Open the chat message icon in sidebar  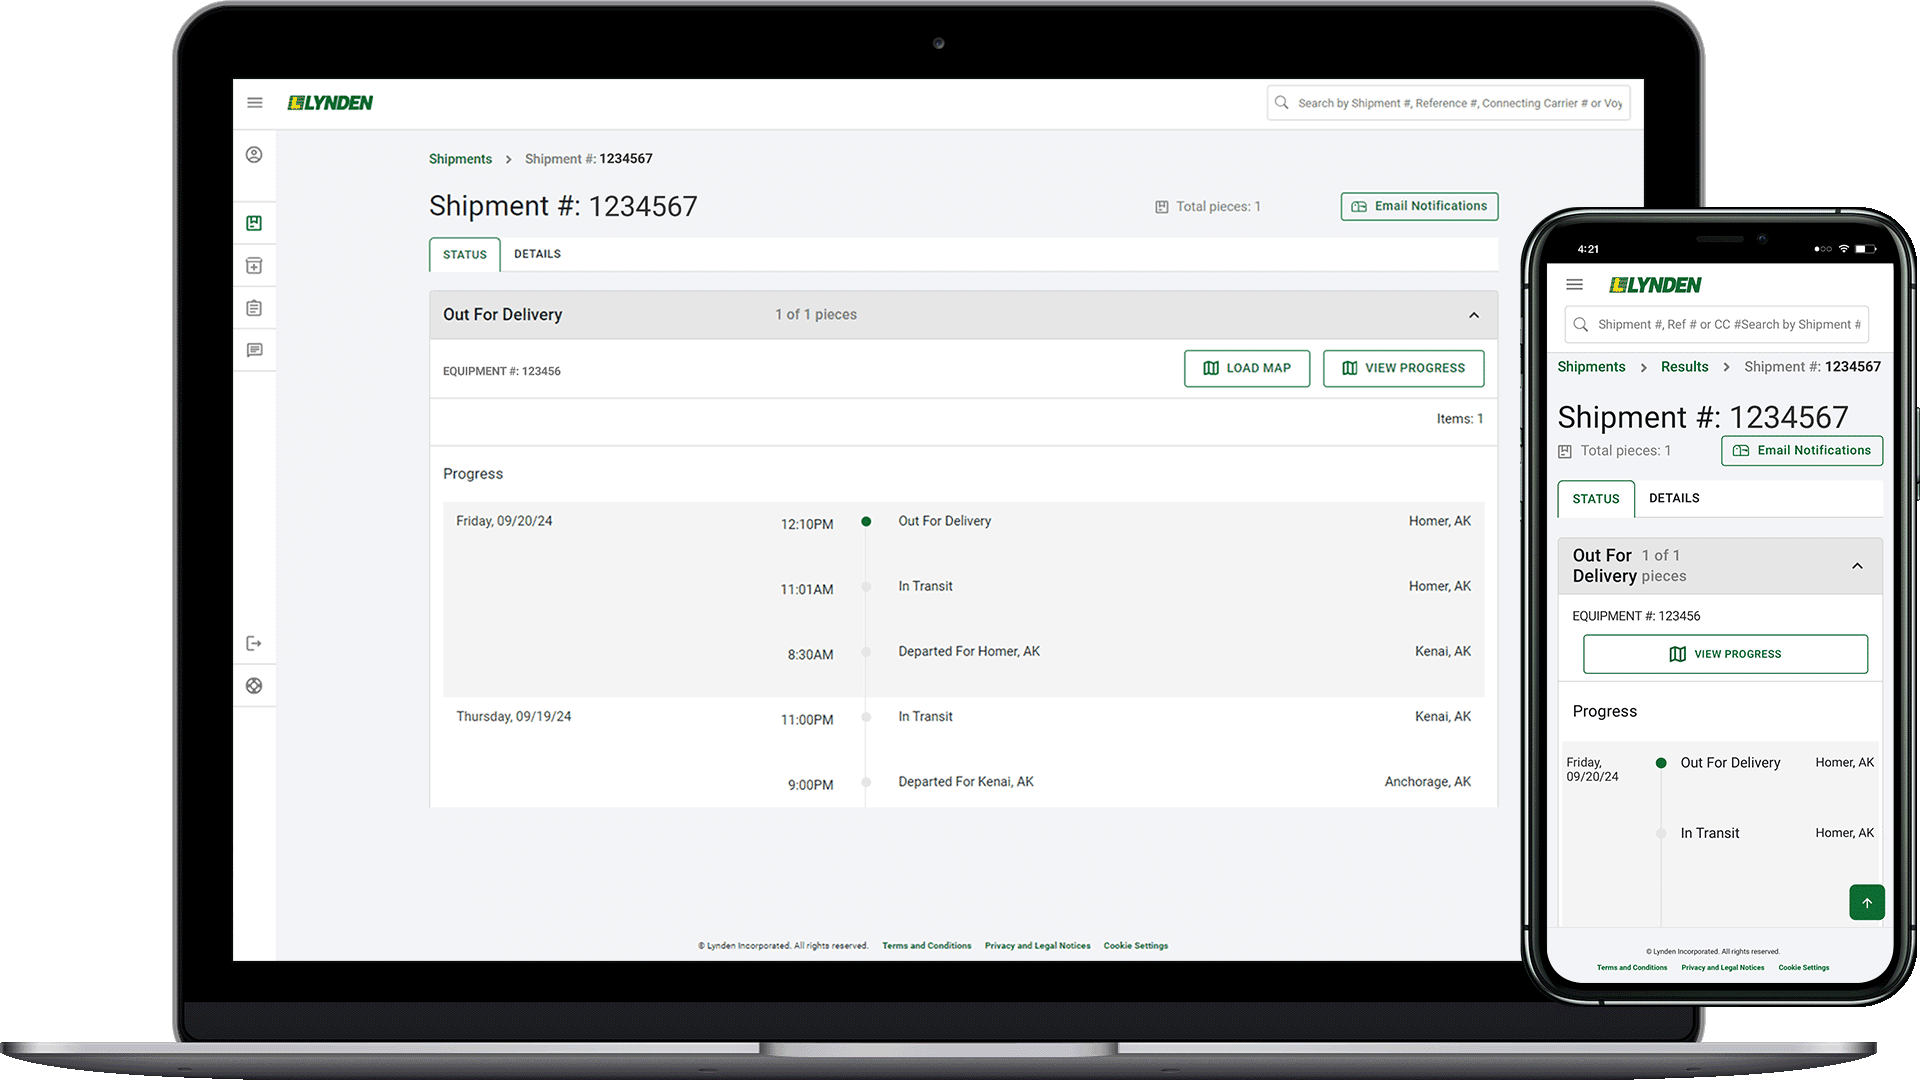(x=255, y=350)
